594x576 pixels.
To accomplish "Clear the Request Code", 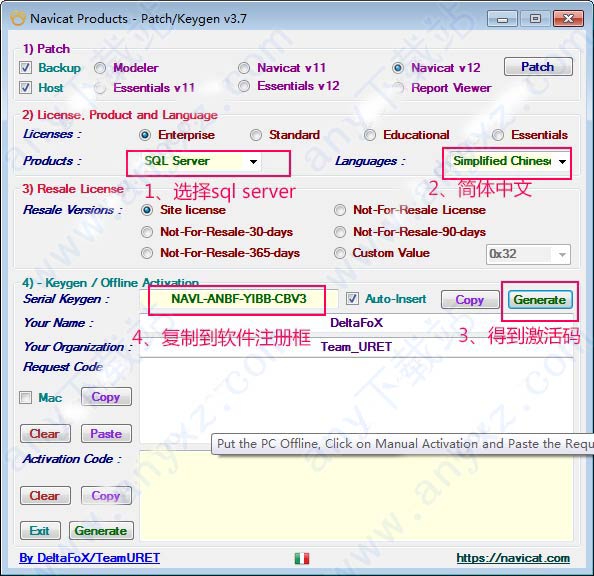I will point(45,434).
